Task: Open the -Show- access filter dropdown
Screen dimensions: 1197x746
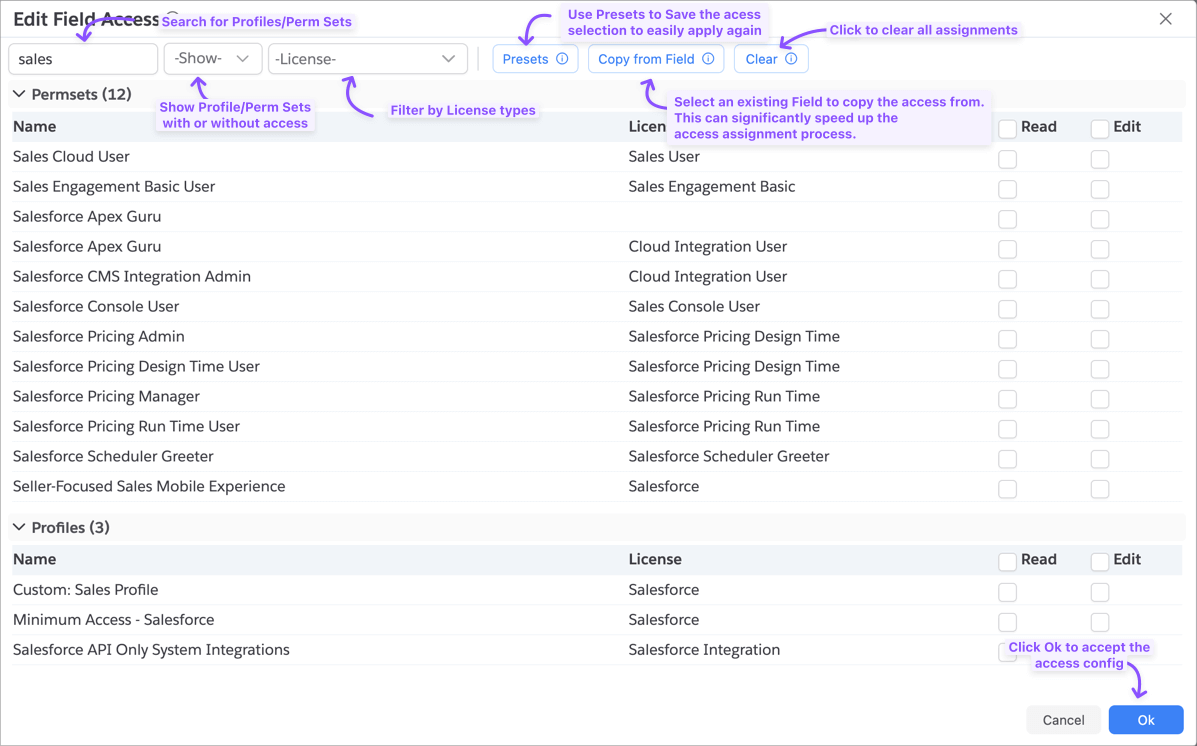Action: point(212,59)
